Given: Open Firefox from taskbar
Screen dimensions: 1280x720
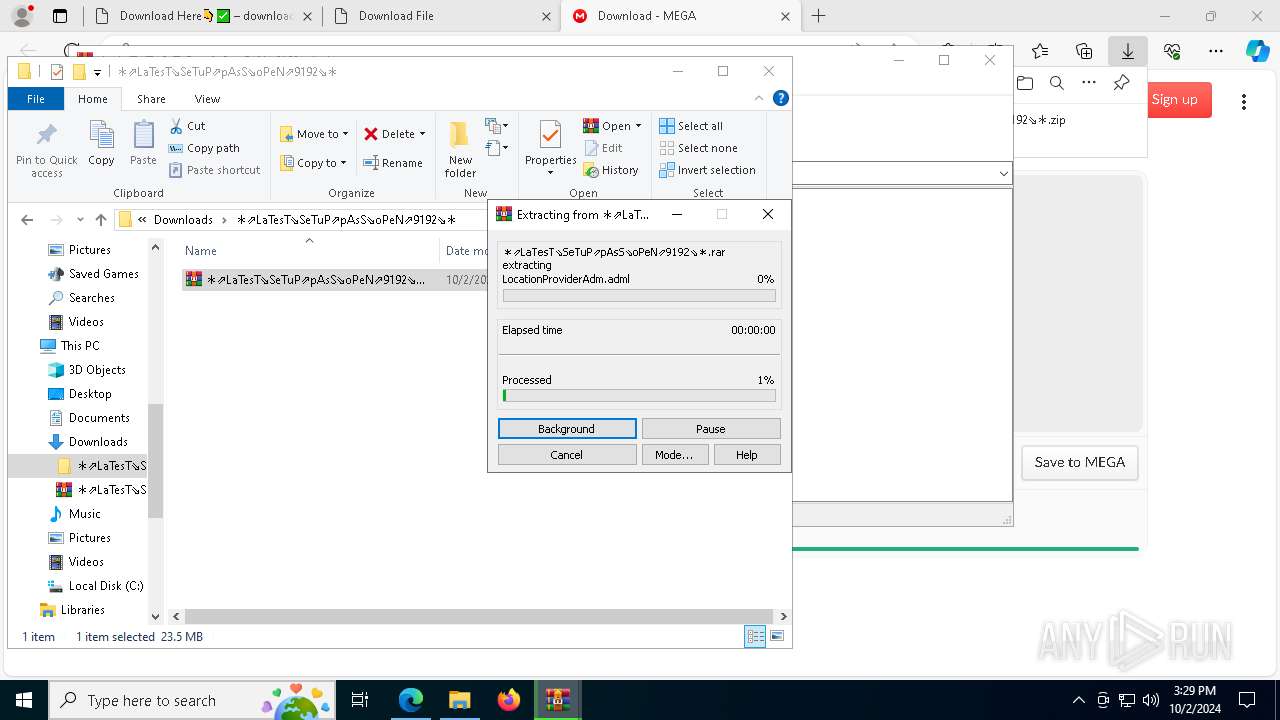Looking at the screenshot, I should click(x=508, y=700).
